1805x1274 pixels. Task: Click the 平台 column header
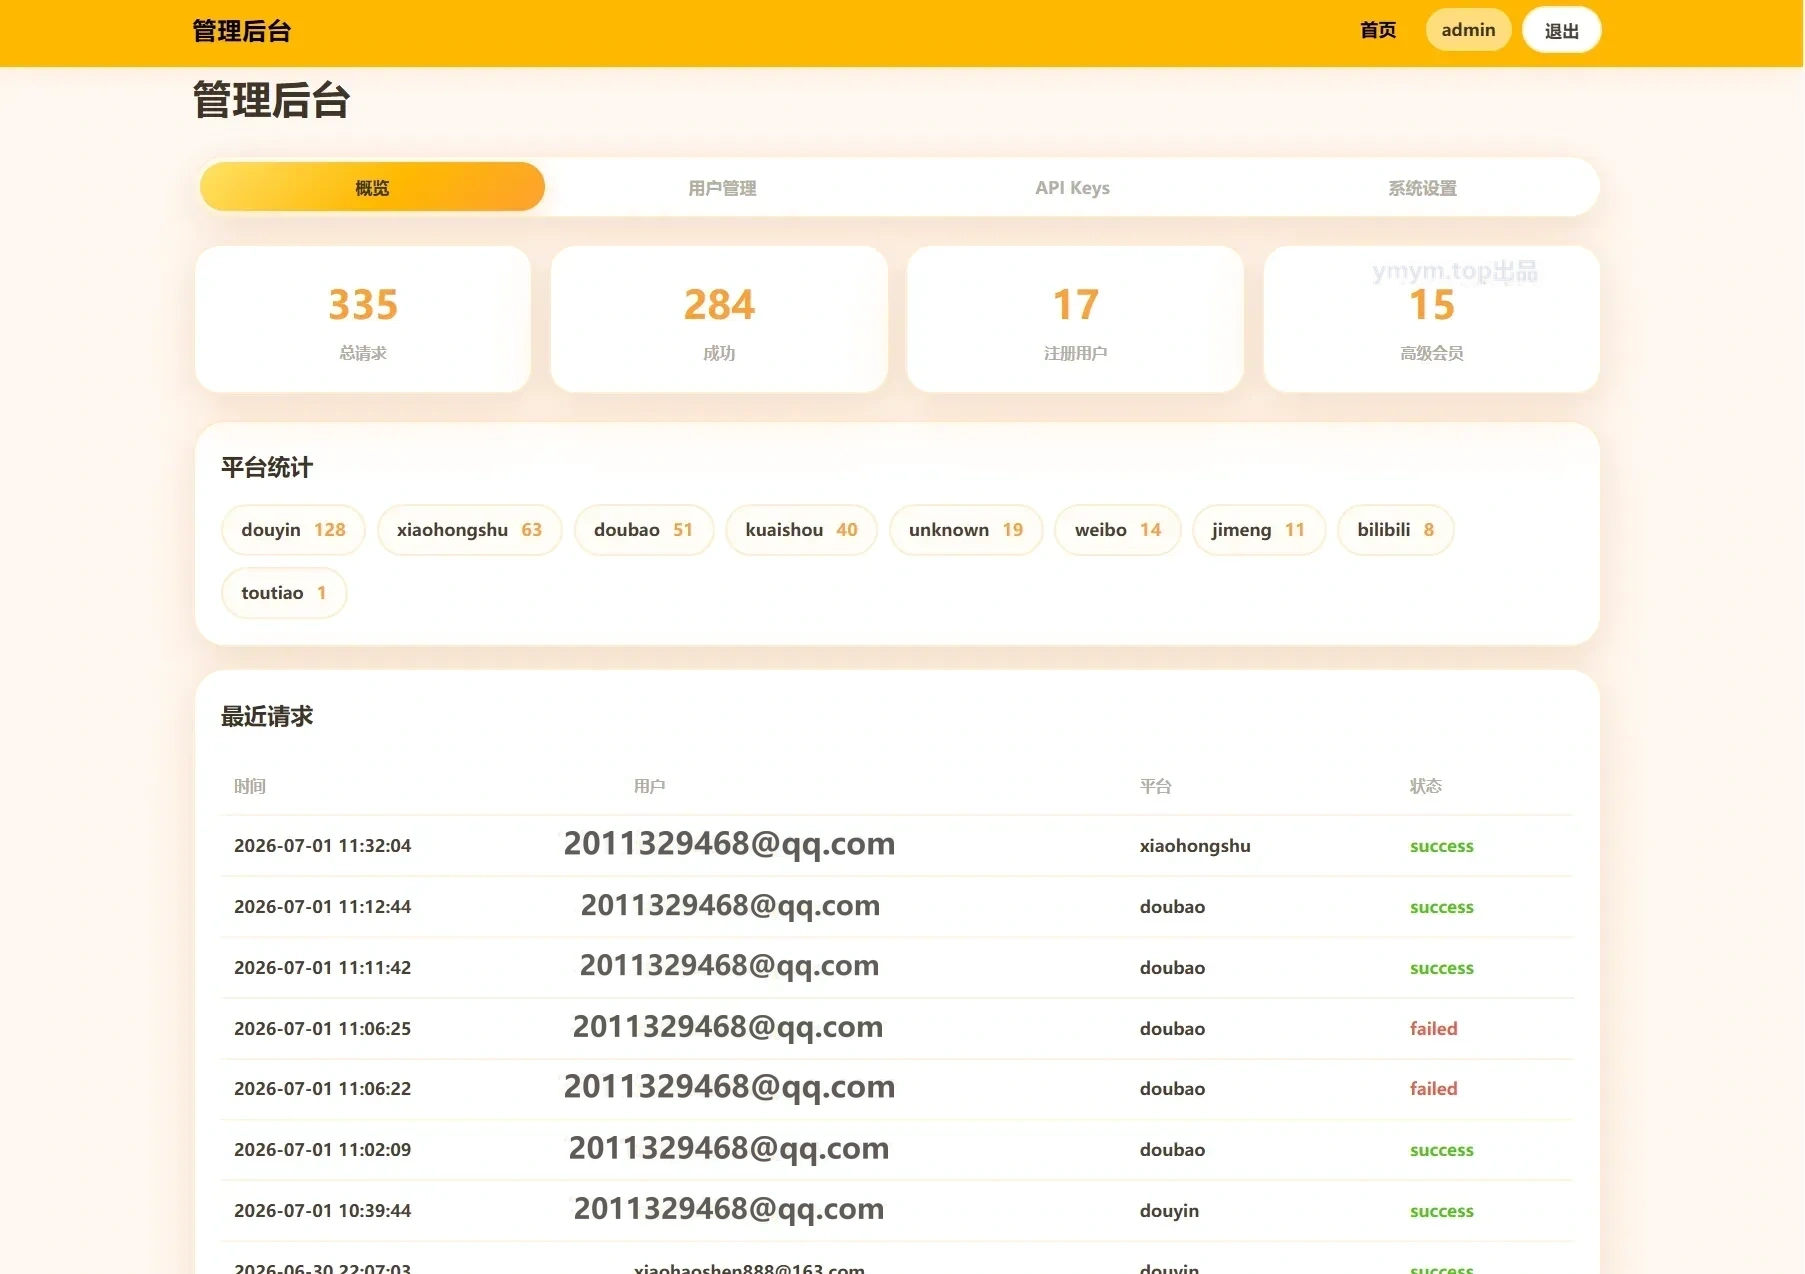pos(1155,786)
